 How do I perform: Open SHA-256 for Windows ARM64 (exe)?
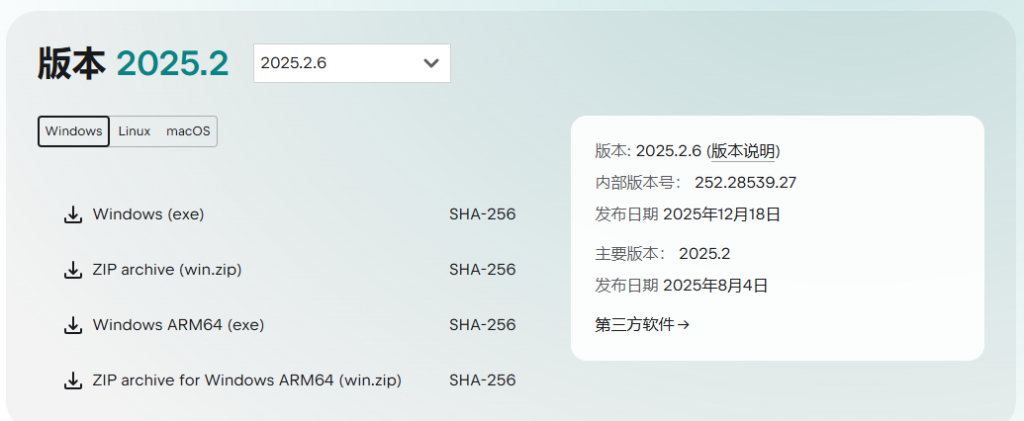click(x=482, y=325)
